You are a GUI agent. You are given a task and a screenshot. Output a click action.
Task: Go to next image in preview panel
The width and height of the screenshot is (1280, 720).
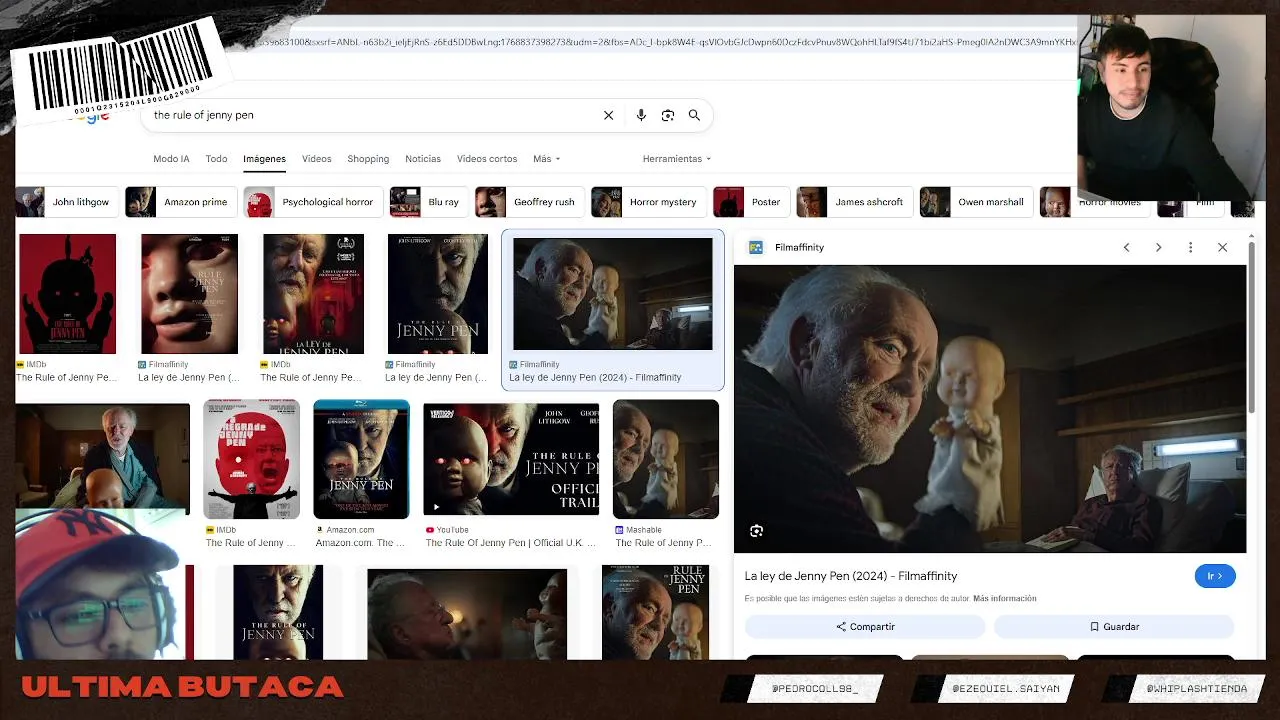(x=1158, y=247)
